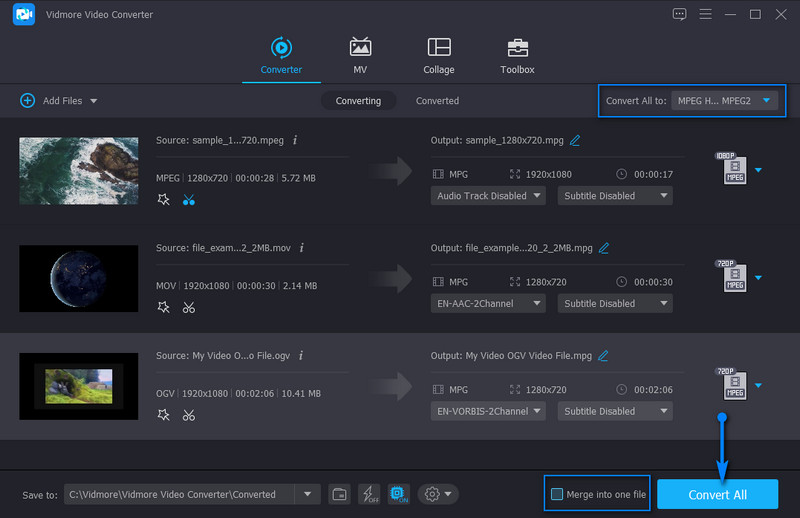This screenshot has height=518, width=800.
Task: Open the Audio Track Disabled dropdown
Action: coord(489,196)
